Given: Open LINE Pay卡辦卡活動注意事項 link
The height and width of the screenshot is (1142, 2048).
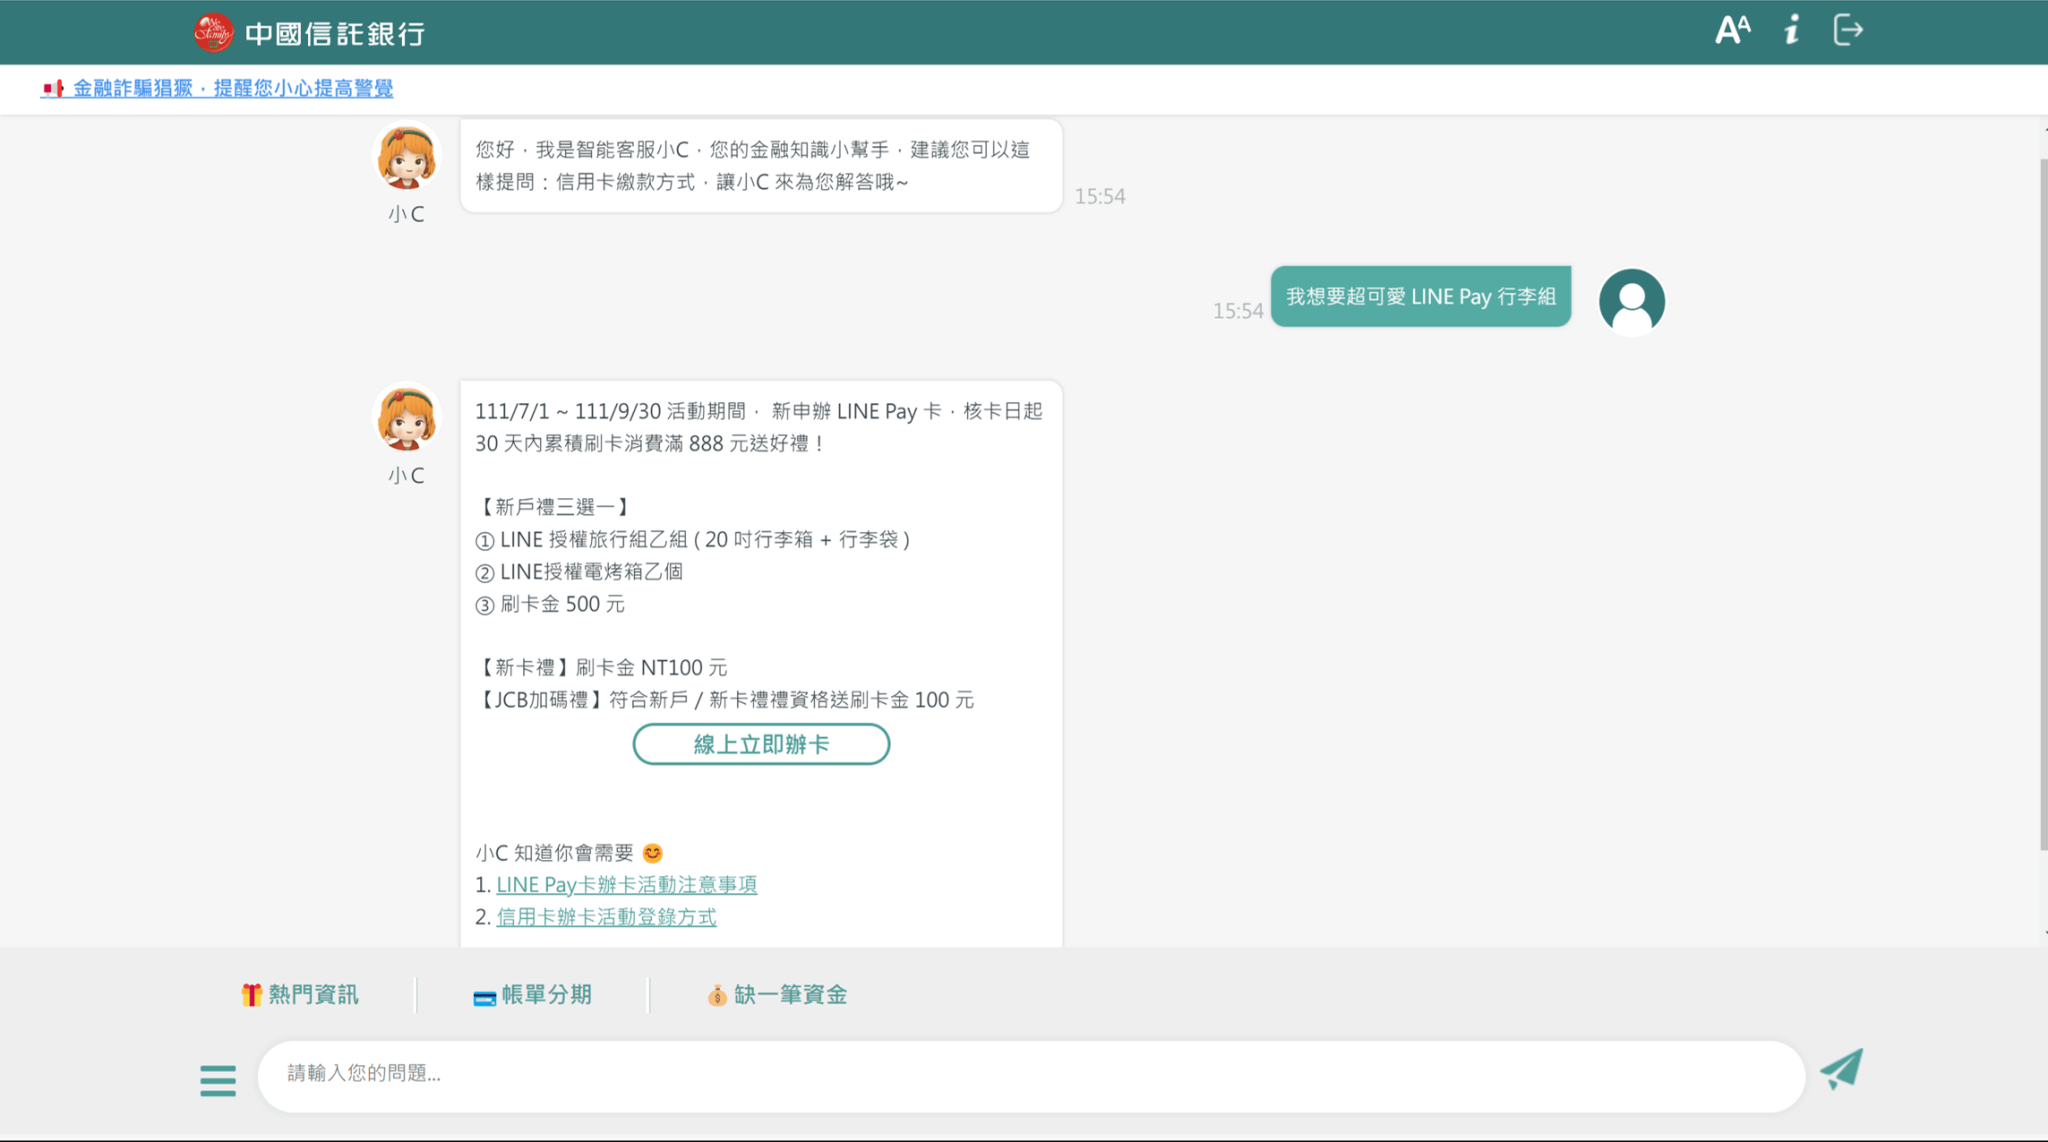Looking at the screenshot, I should [627, 885].
